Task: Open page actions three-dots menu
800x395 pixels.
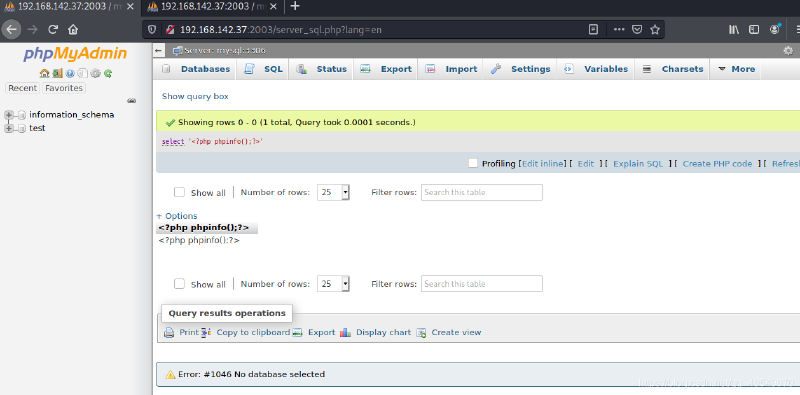Action: (619, 30)
